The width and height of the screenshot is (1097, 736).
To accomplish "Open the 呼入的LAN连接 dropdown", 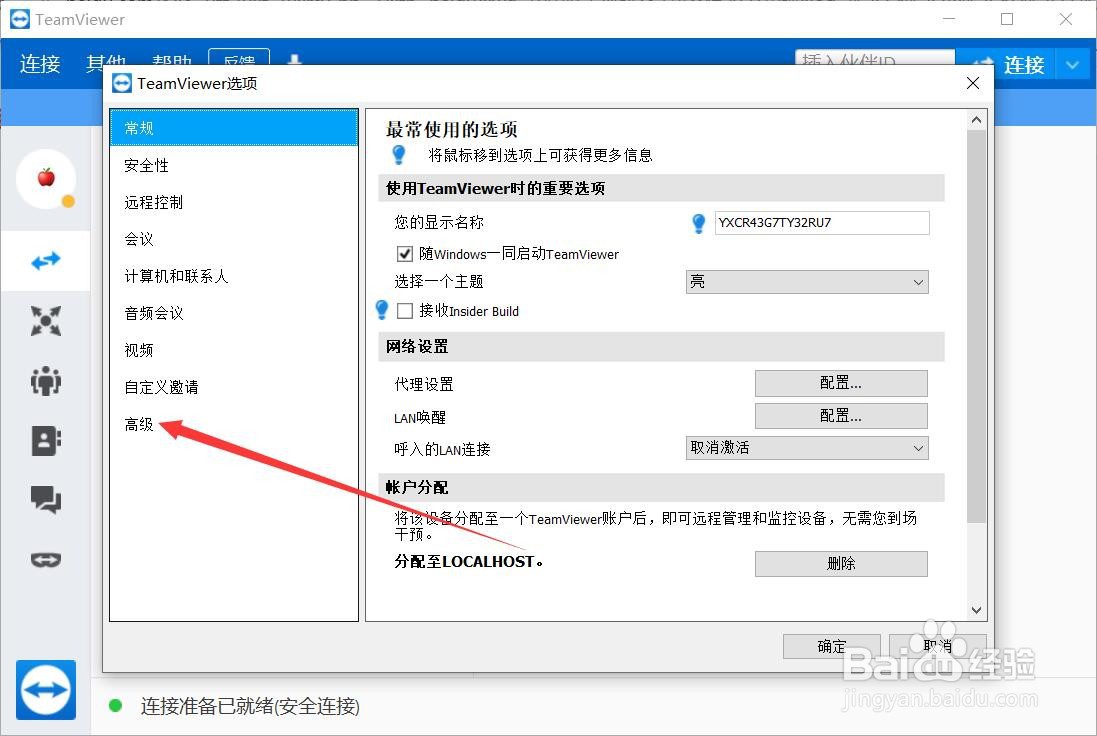I will [x=807, y=448].
